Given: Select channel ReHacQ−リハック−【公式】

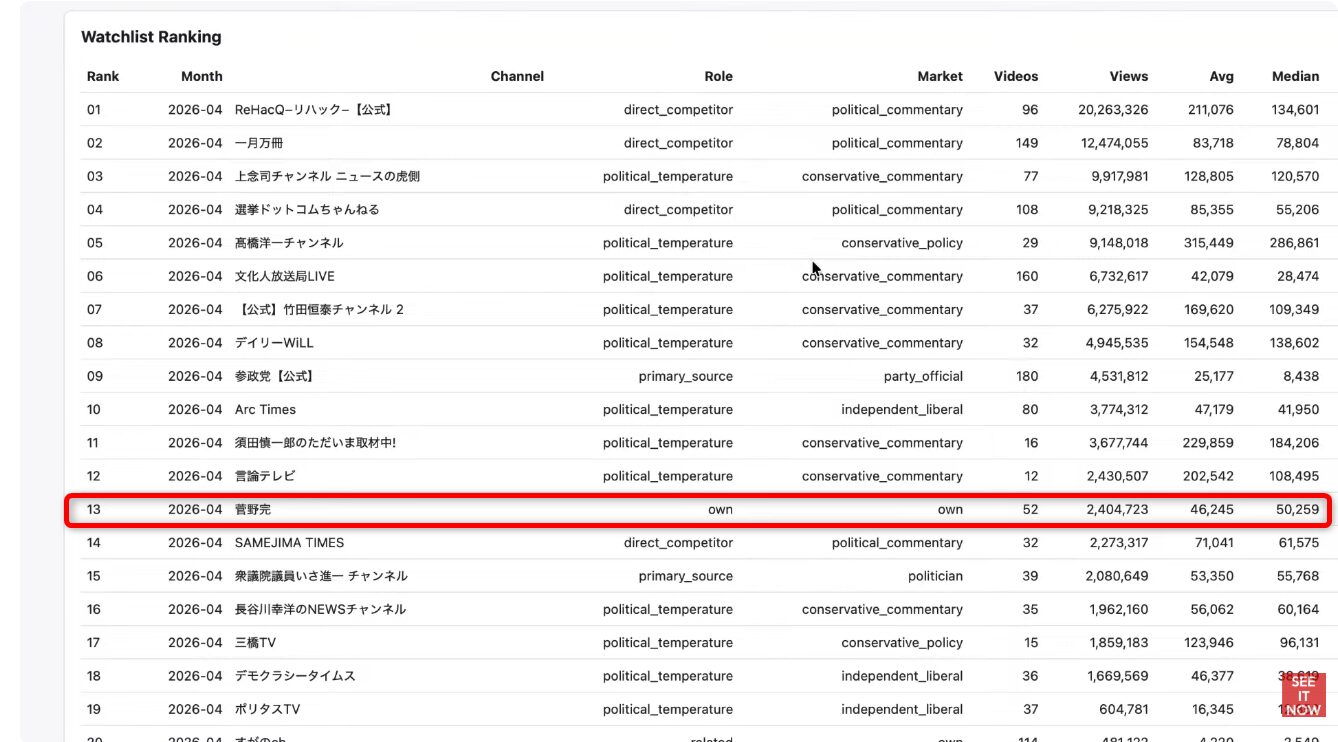Looking at the screenshot, I should point(314,110).
